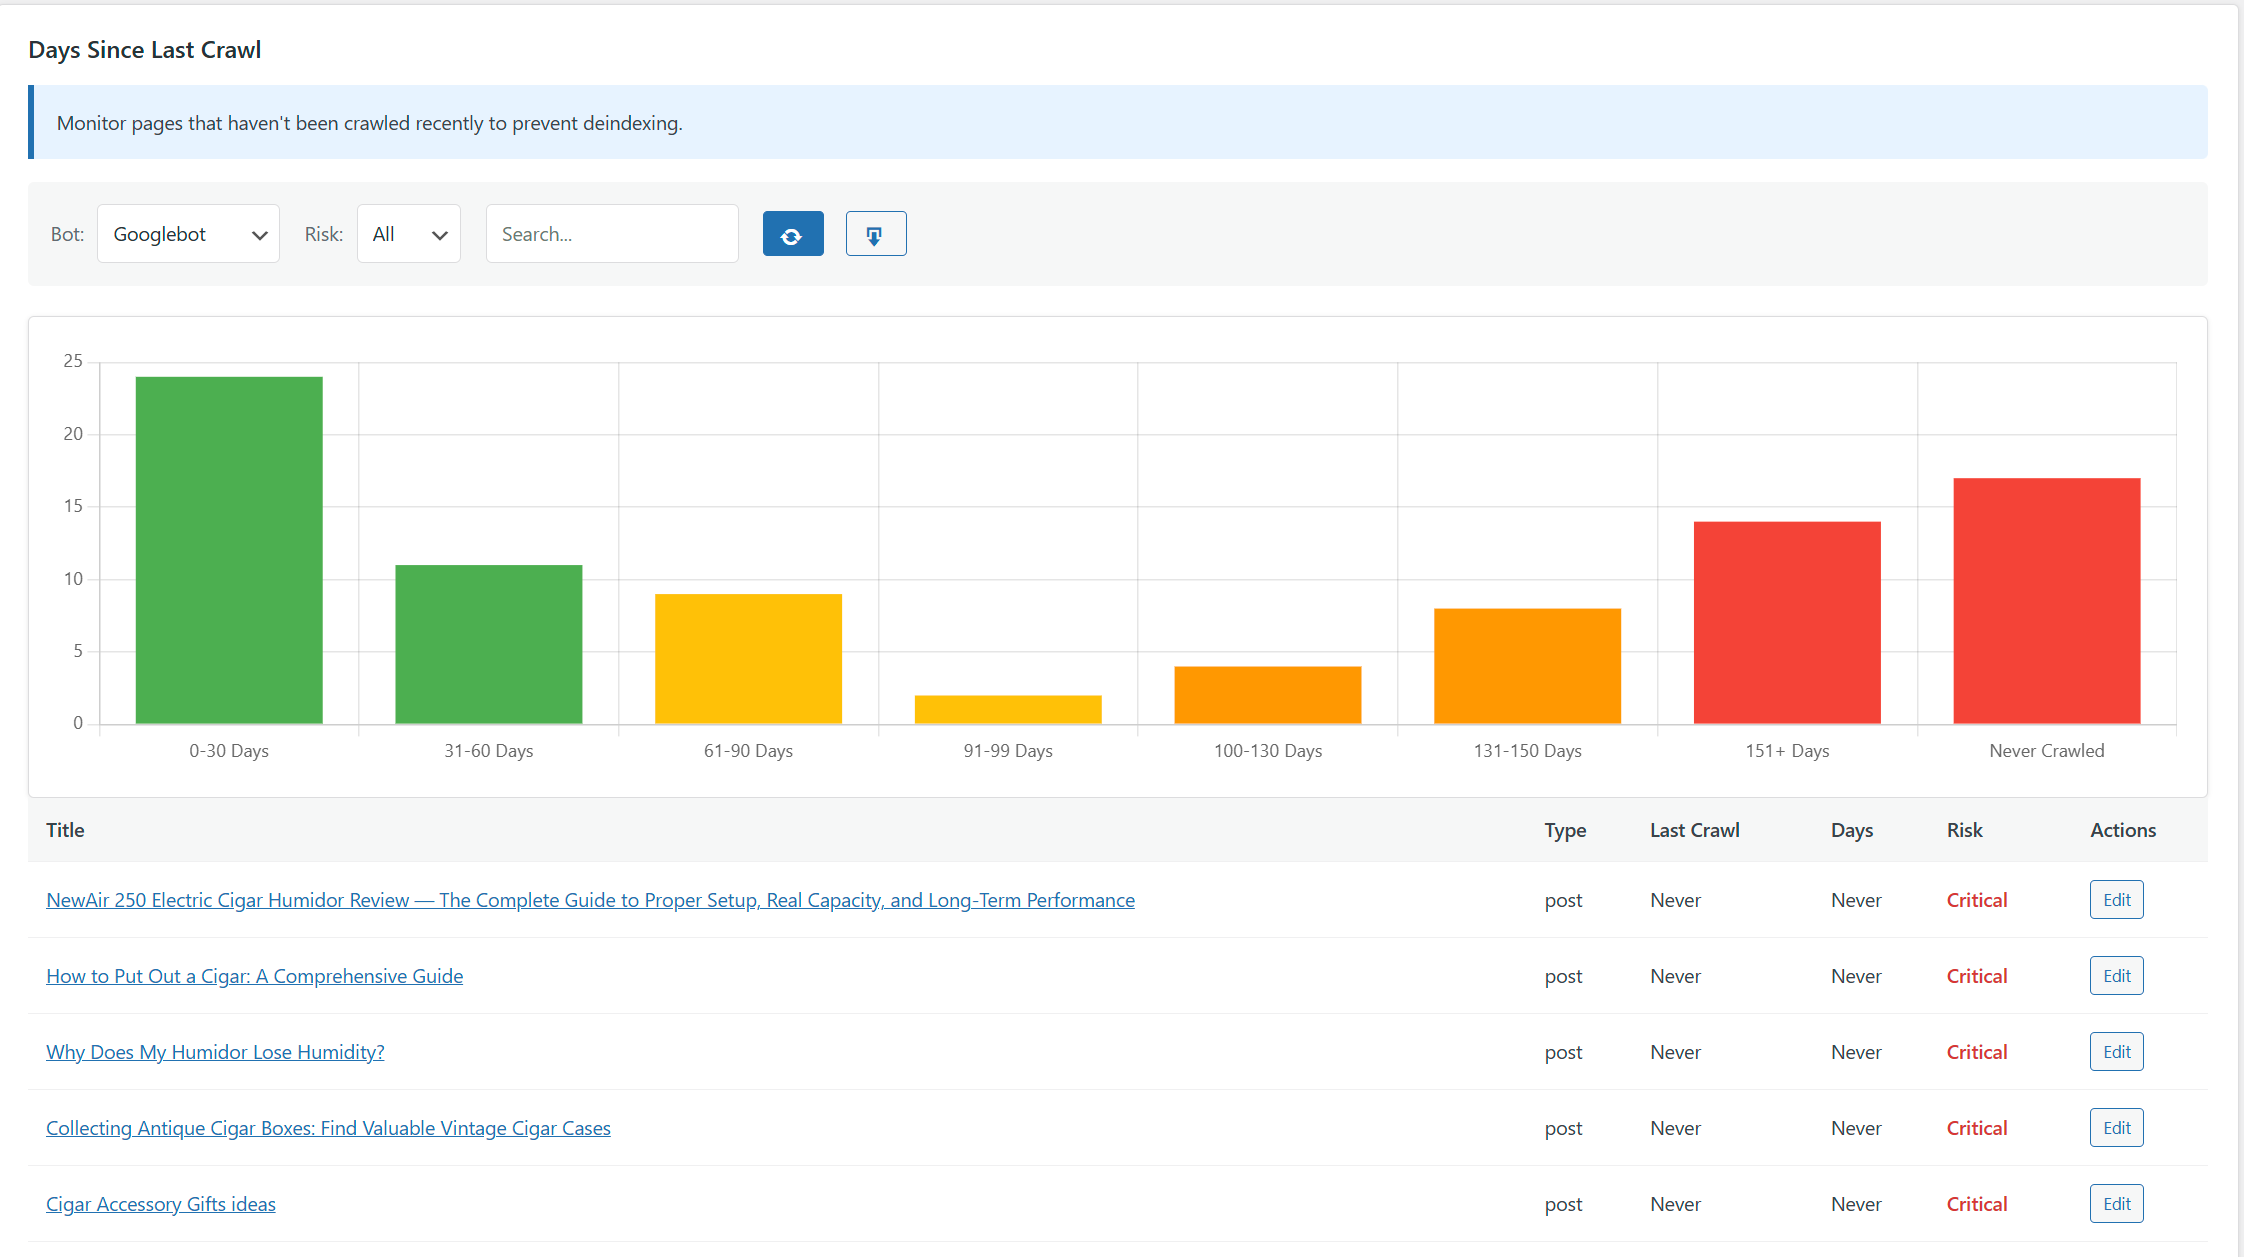Click Edit for Why Does My Humidor Lose Humidity row
The height and width of the screenshot is (1257, 2244).
coord(2116,1052)
